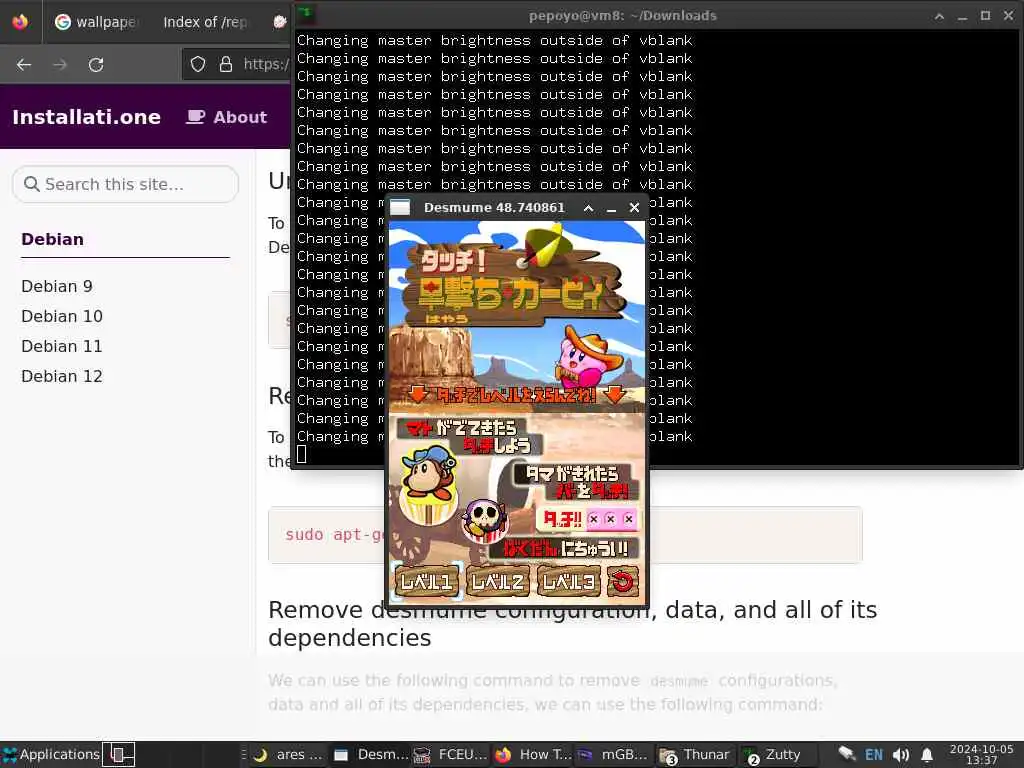The width and height of the screenshot is (1024, 768).
Task: Reload the current Firefox page
Action: (96, 65)
